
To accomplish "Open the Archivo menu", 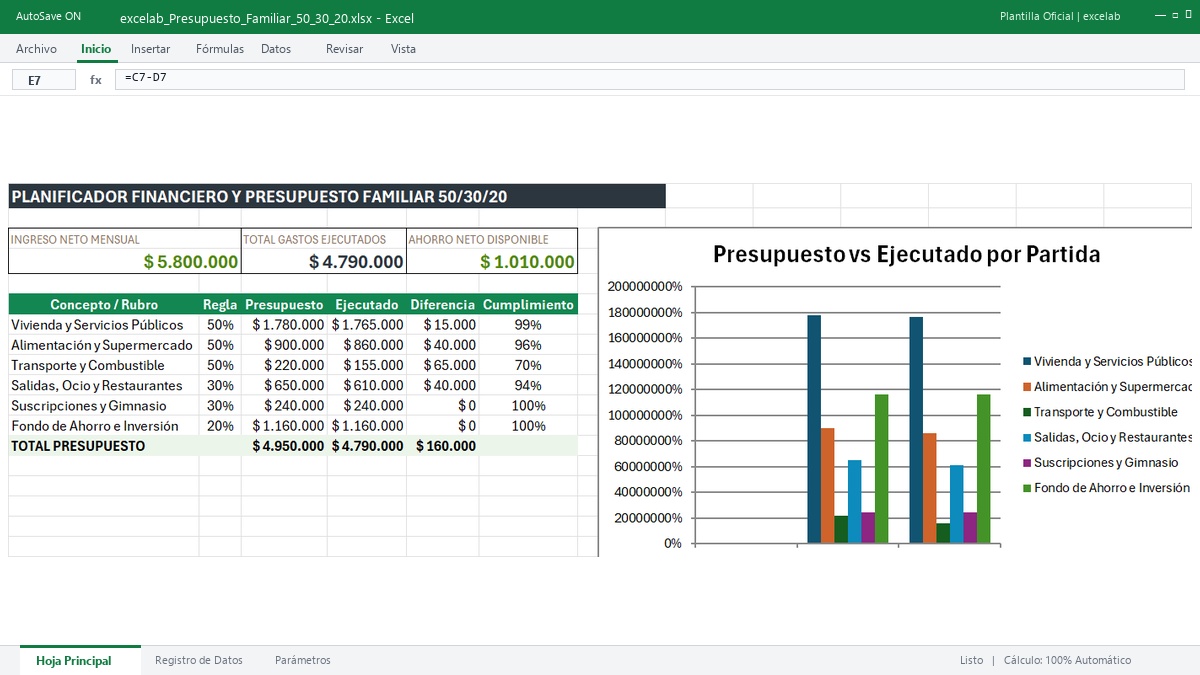I will point(36,49).
